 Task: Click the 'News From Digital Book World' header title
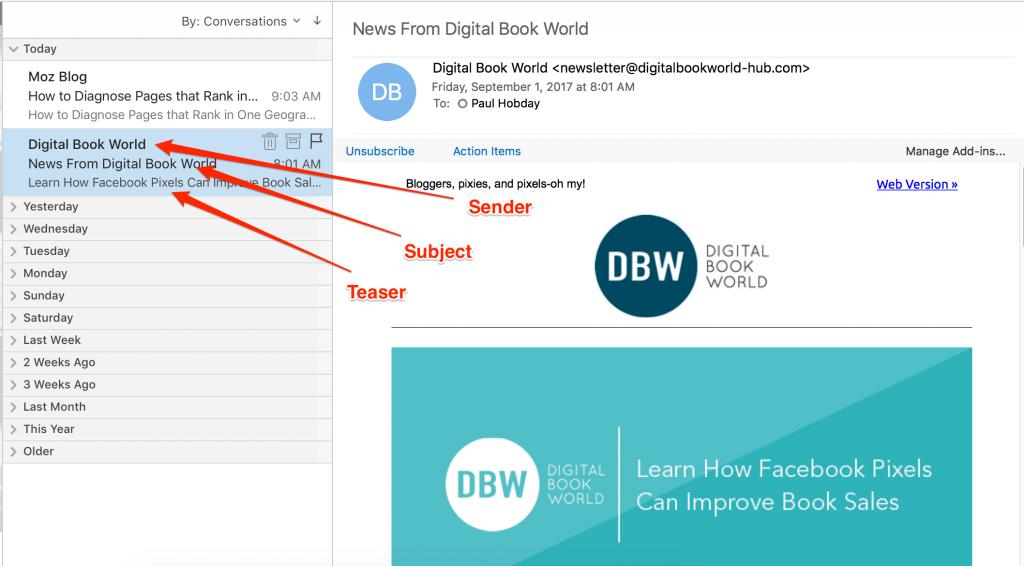coord(470,29)
